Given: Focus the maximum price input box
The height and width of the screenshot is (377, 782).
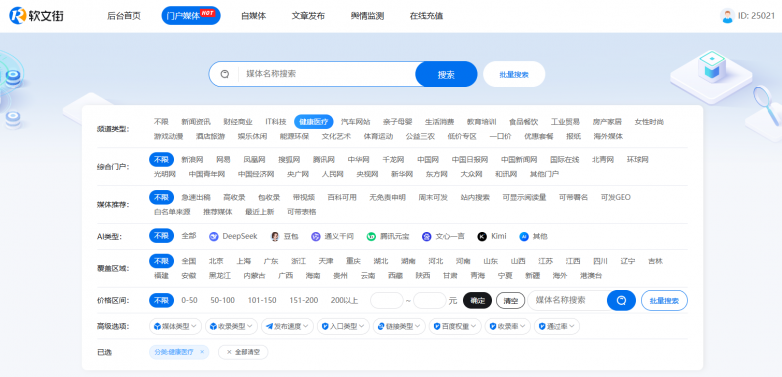Looking at the screenshot, I should [429, 301].
